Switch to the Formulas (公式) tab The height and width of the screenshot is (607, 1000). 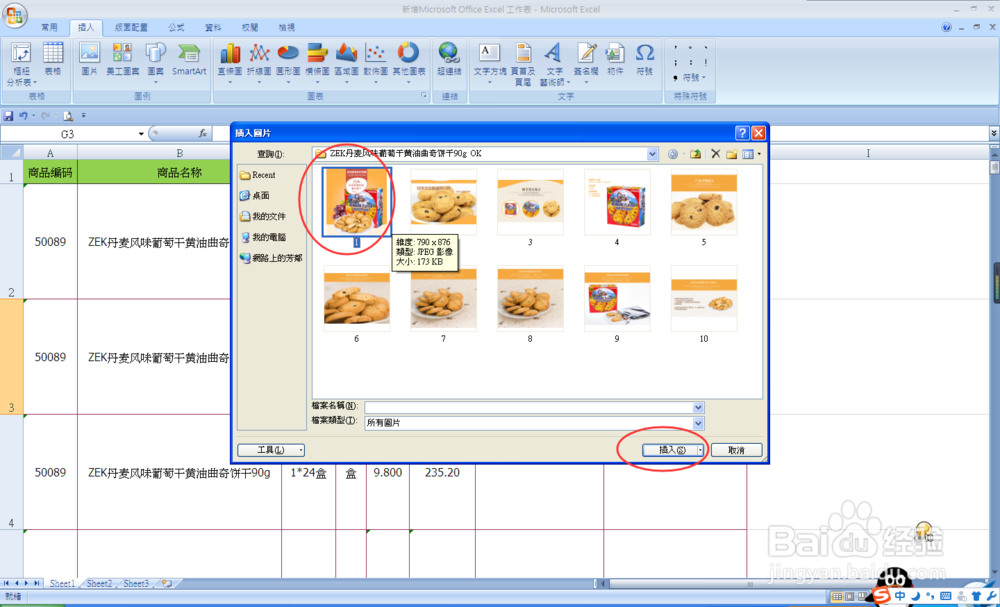click(x=176, y=27)
